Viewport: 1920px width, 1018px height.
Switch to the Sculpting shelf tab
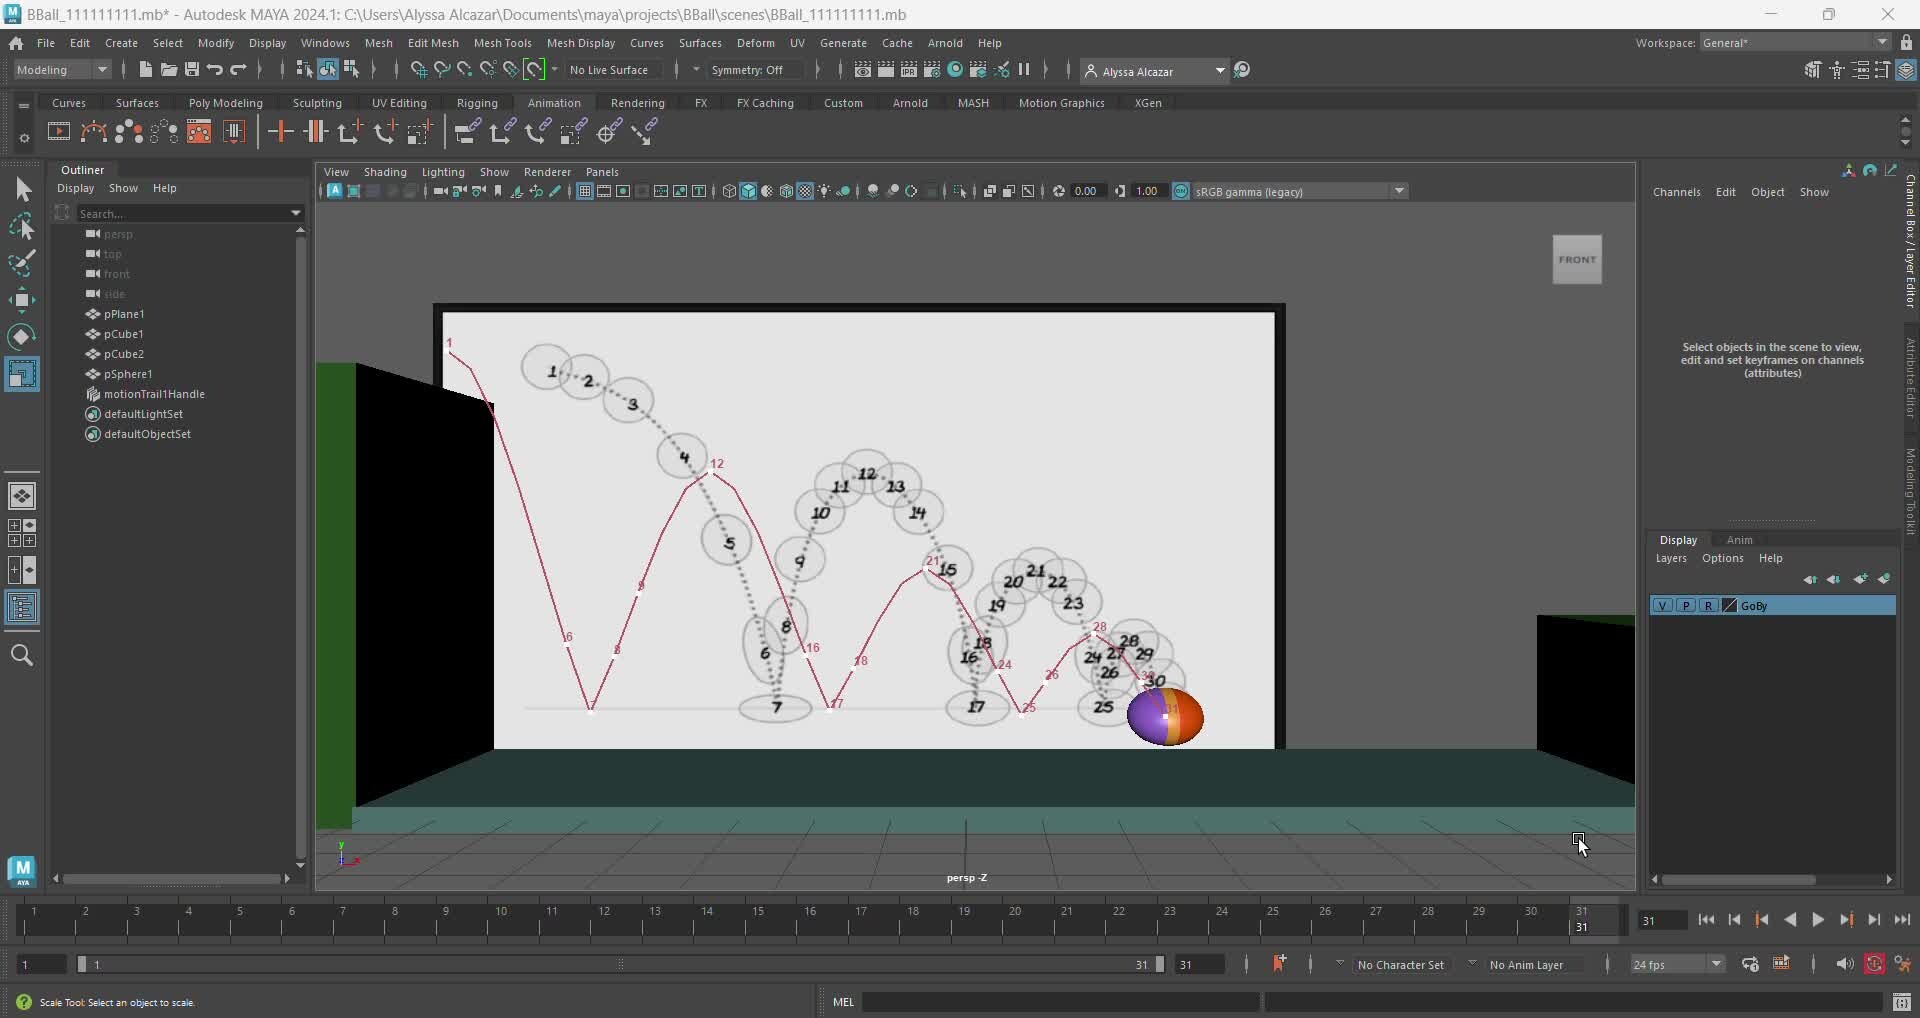pyautogui.click(x=317, y=103)
